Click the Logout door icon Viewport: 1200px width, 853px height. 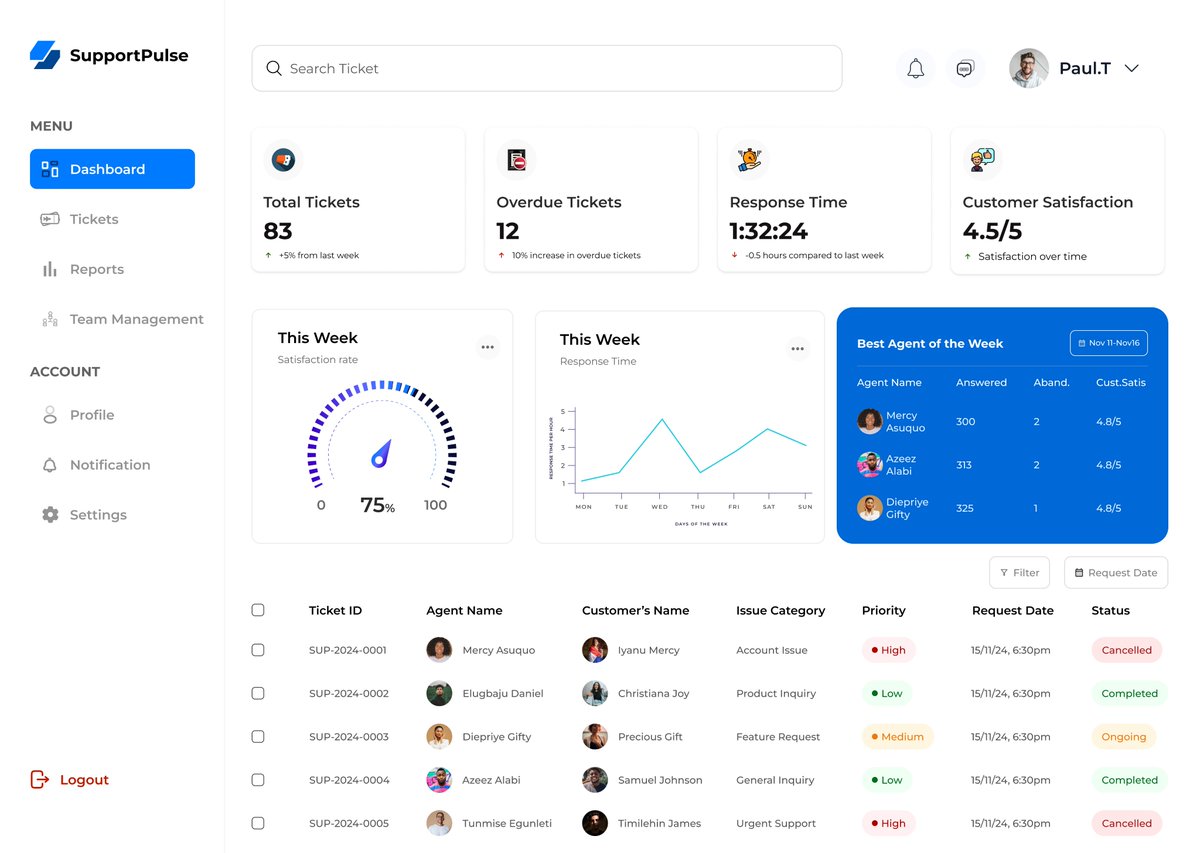pyautogui.click(x=40, y=779)
